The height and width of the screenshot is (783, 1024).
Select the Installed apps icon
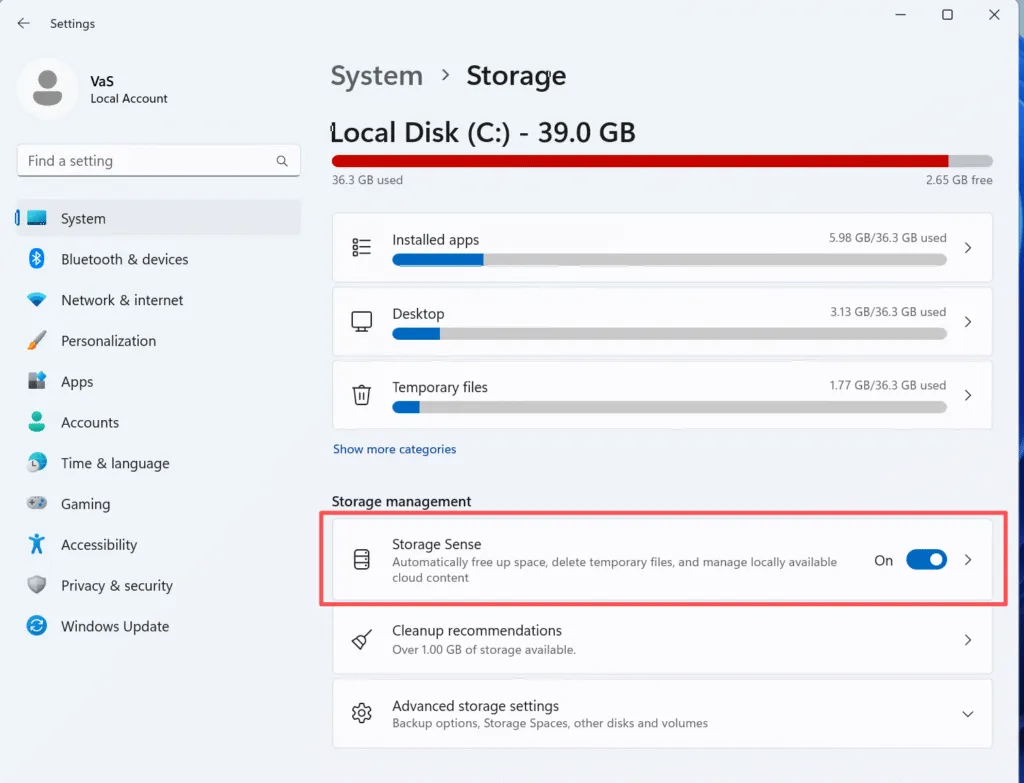(x=361, y=247)
